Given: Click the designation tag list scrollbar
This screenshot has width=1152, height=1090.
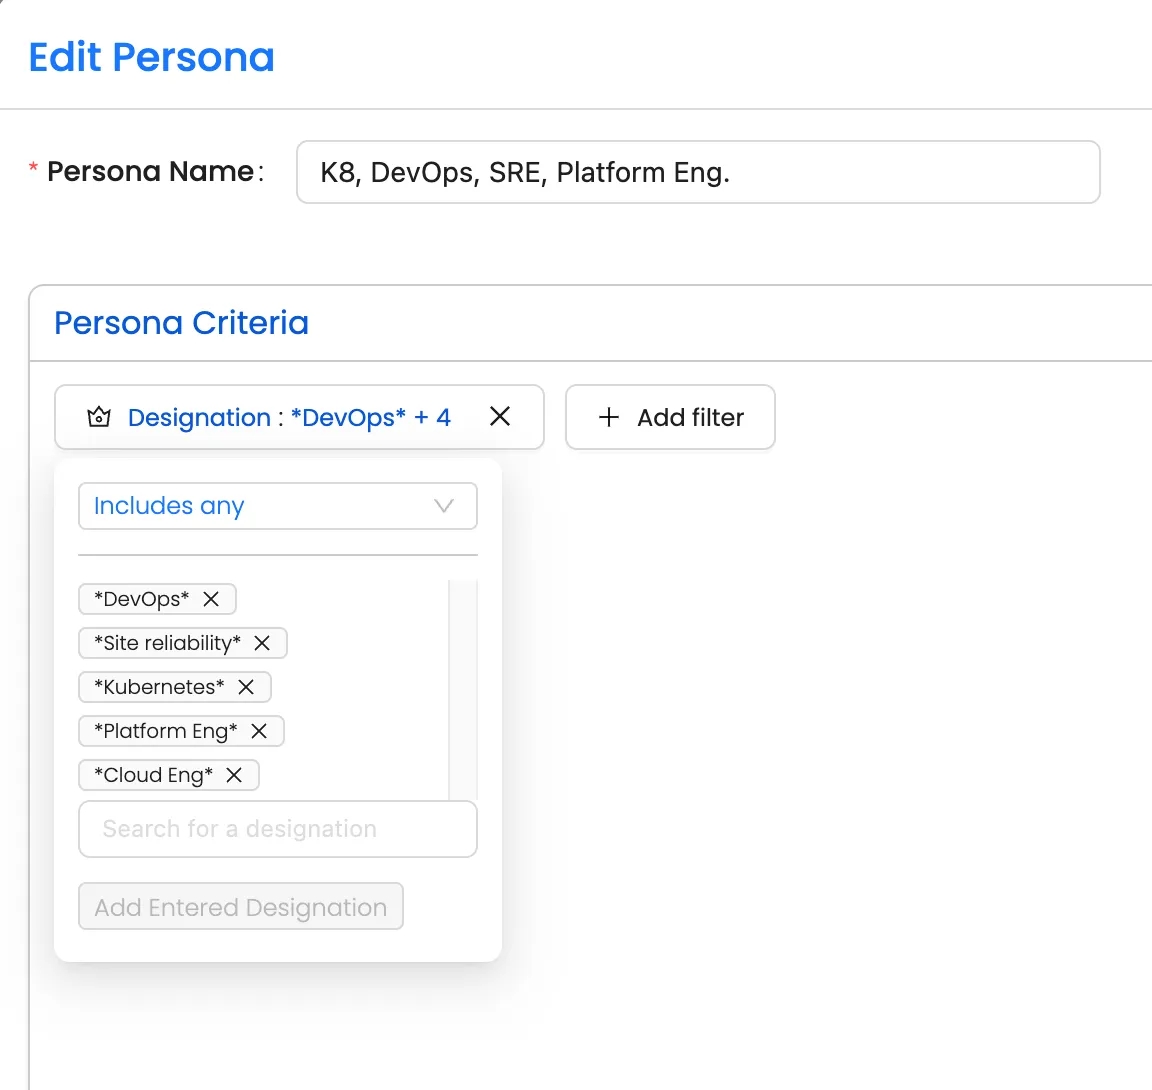Looking at the screenshot, I should pyautogui.click(x=463, y=690).
